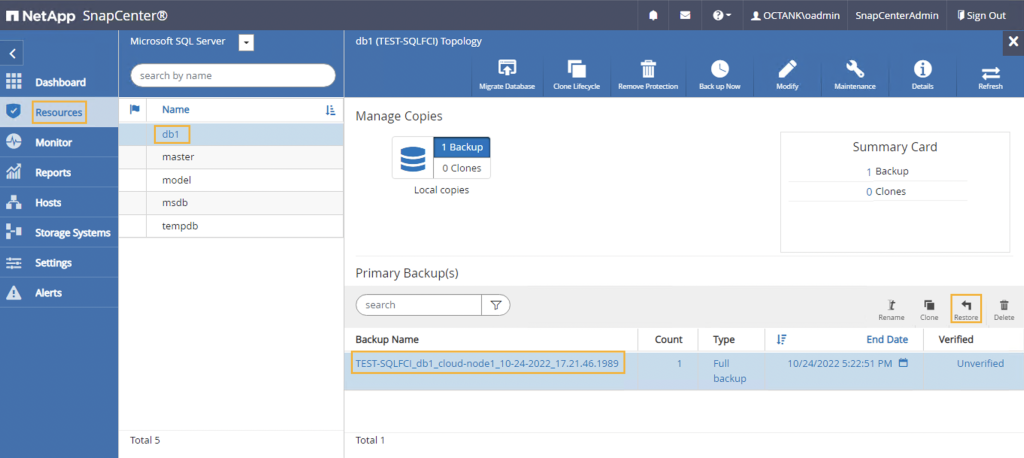Collapse the left navigation sidebar
Image resolution: width=1024 pixels, height=458 pixels.
click(x=12, y=53)
